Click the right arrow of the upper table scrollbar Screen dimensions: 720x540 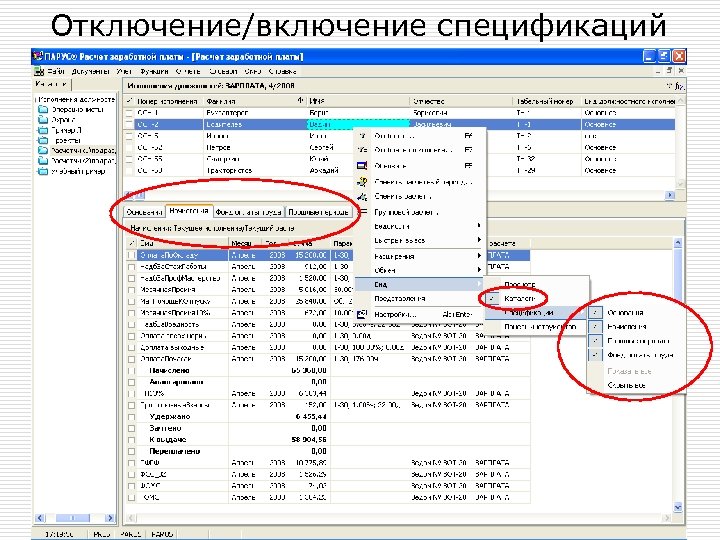click(x=670, y=195)
